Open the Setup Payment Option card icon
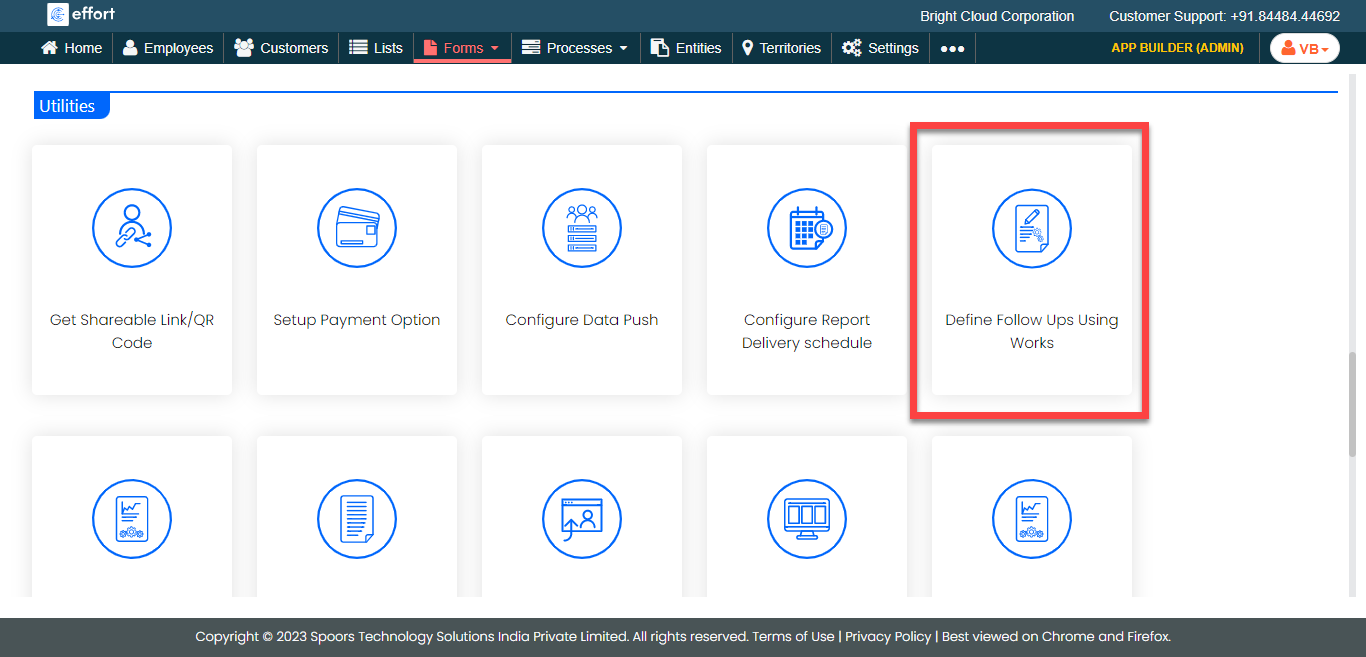 (x=357, y=228)
